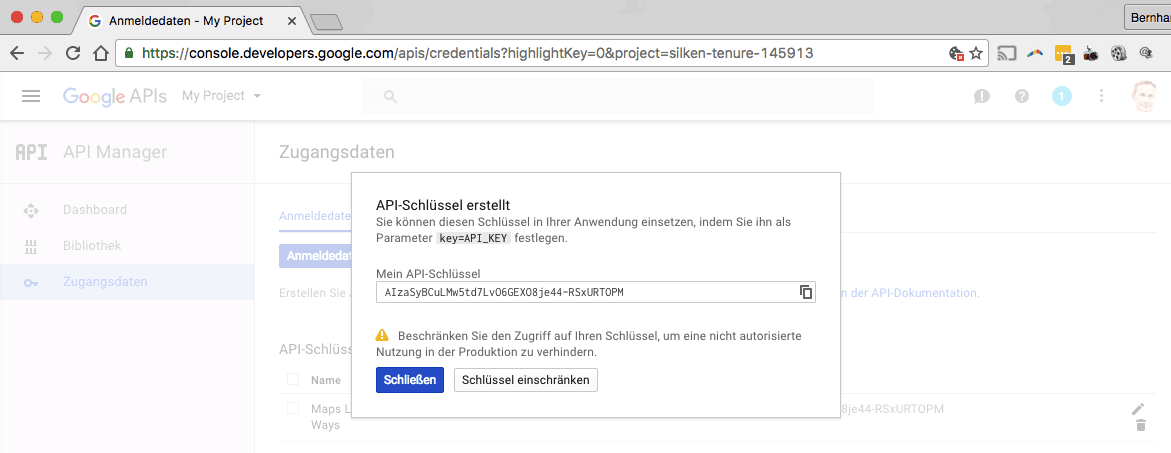Image resolution: width=1171 pixels, height=453 pixels.
Task: Click the green secure lock icon
Action: point(128,53)
